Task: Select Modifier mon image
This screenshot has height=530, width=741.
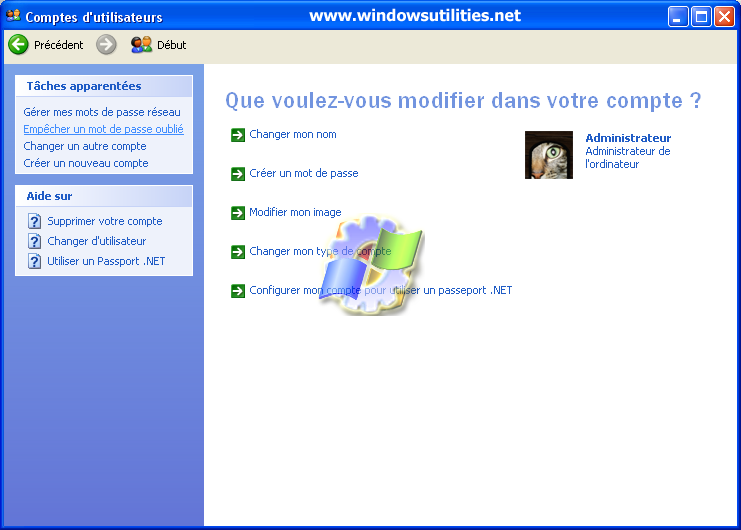Action: (x=295, y=213)
